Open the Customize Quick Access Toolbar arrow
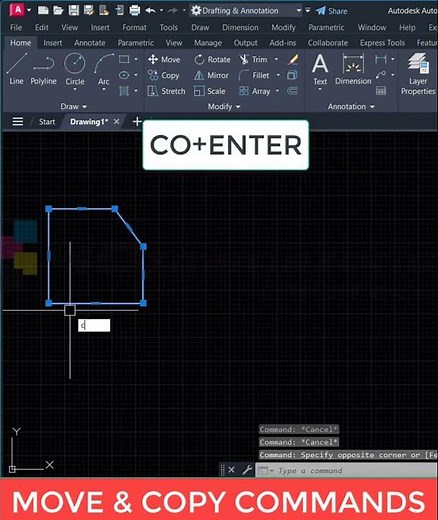Viewport: 438px width, 520px height. 307,11
